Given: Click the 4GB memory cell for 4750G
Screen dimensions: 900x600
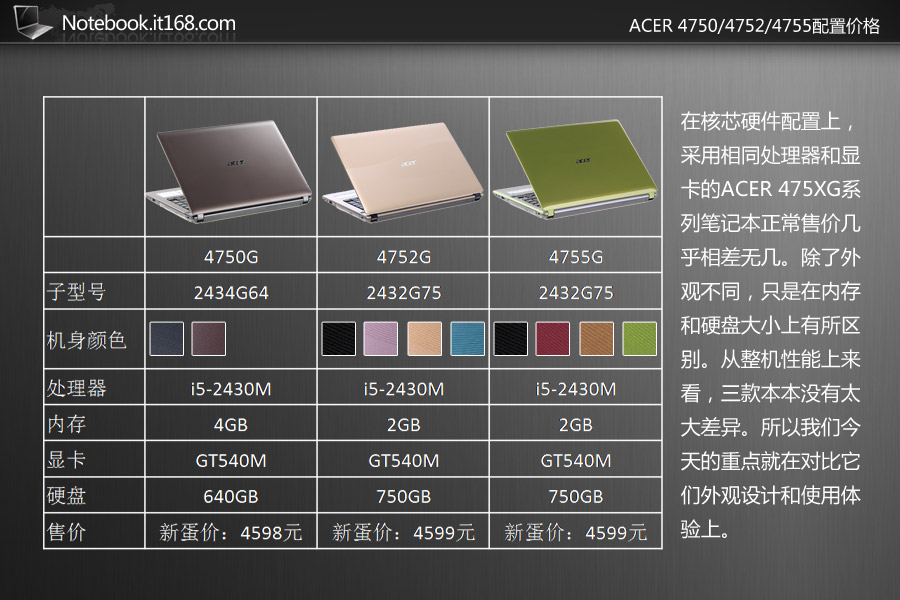Looking at the screenshot, I should (231, 424).
